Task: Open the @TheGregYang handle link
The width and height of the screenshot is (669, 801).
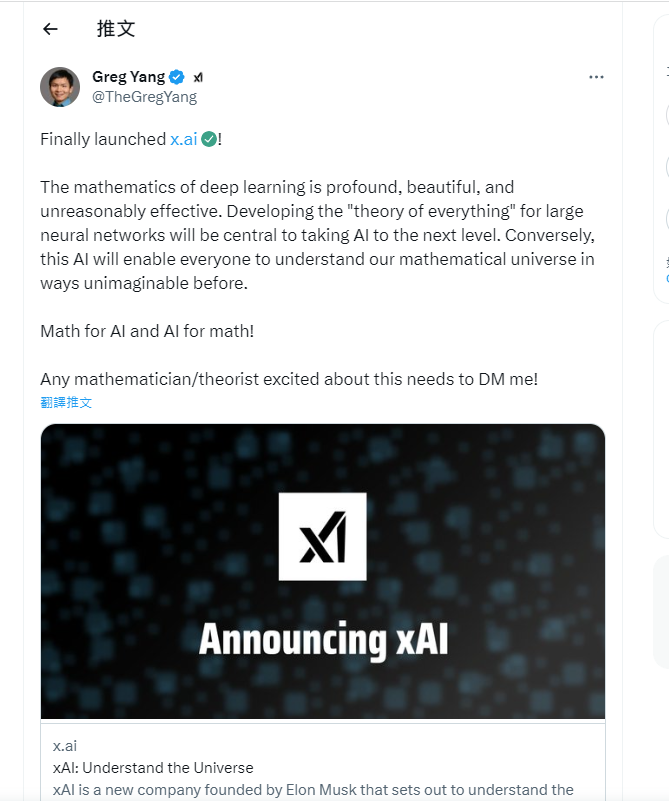Action: click(145, 97)
